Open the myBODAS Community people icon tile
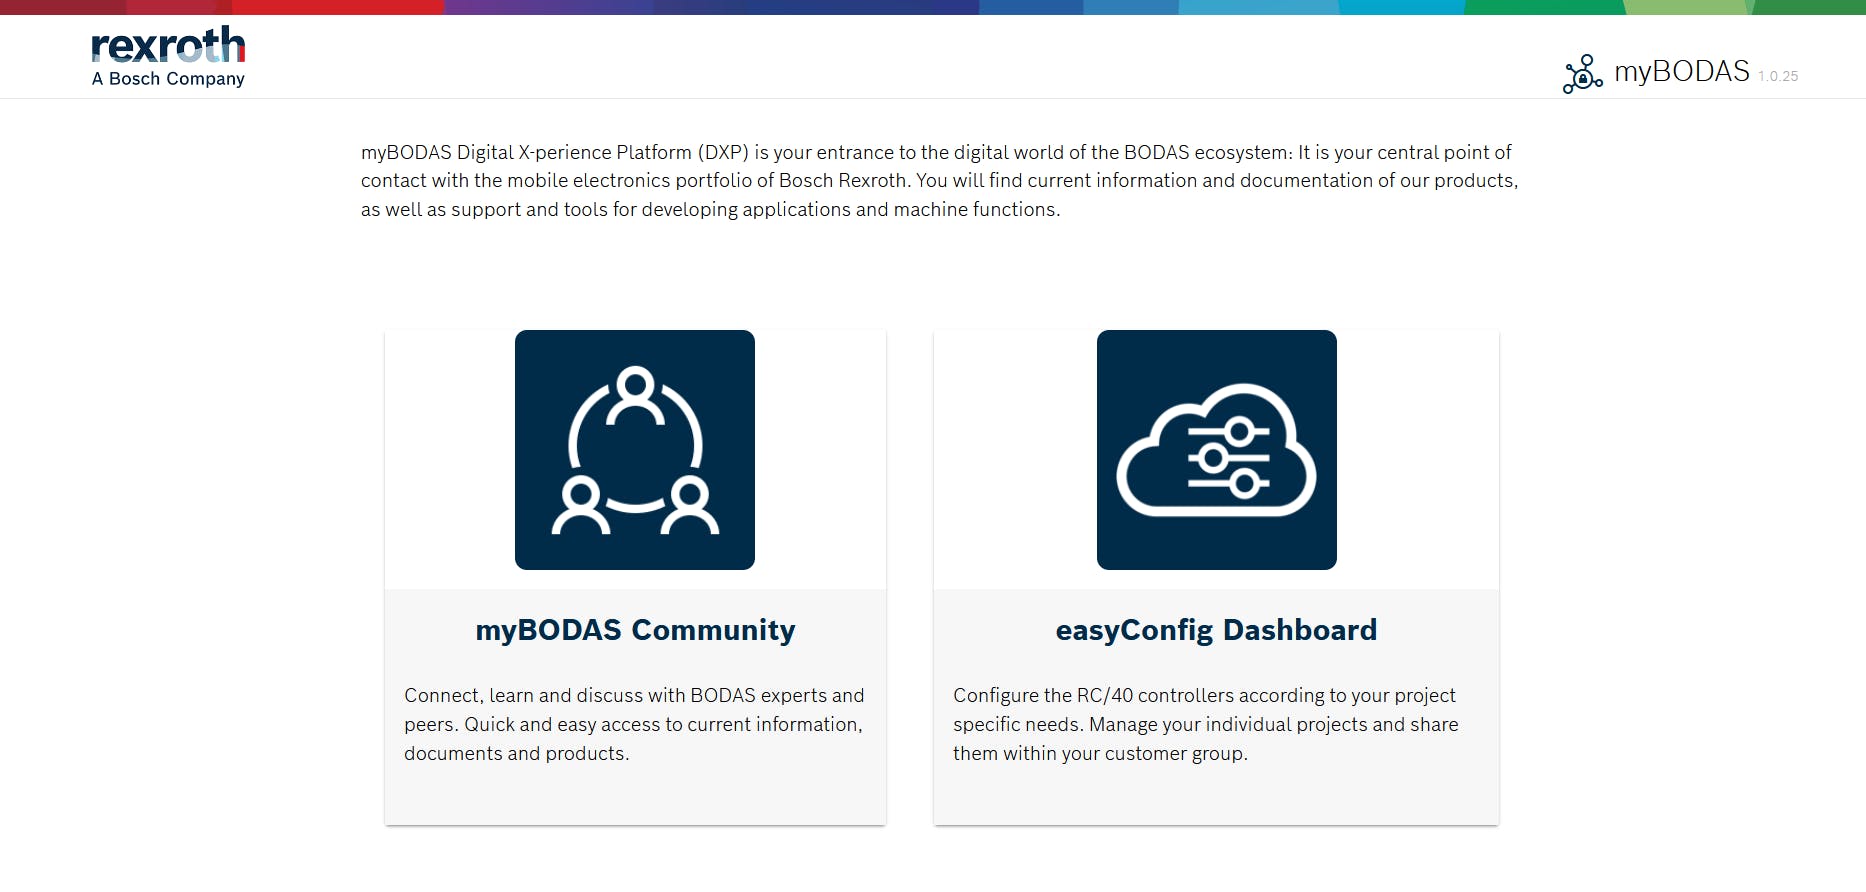This screenshot has width=1866, height=892. pos(635,450)
